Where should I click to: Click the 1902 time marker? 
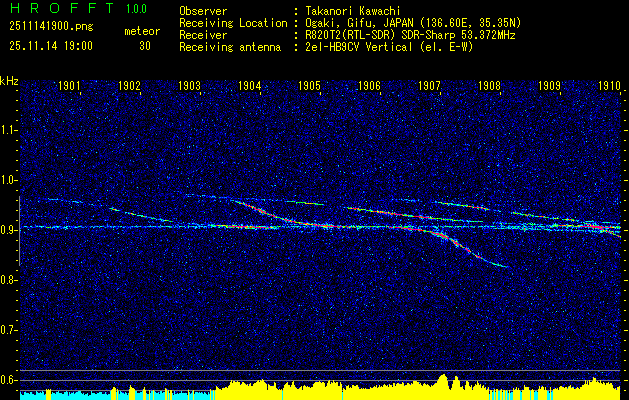coord(129,85)
